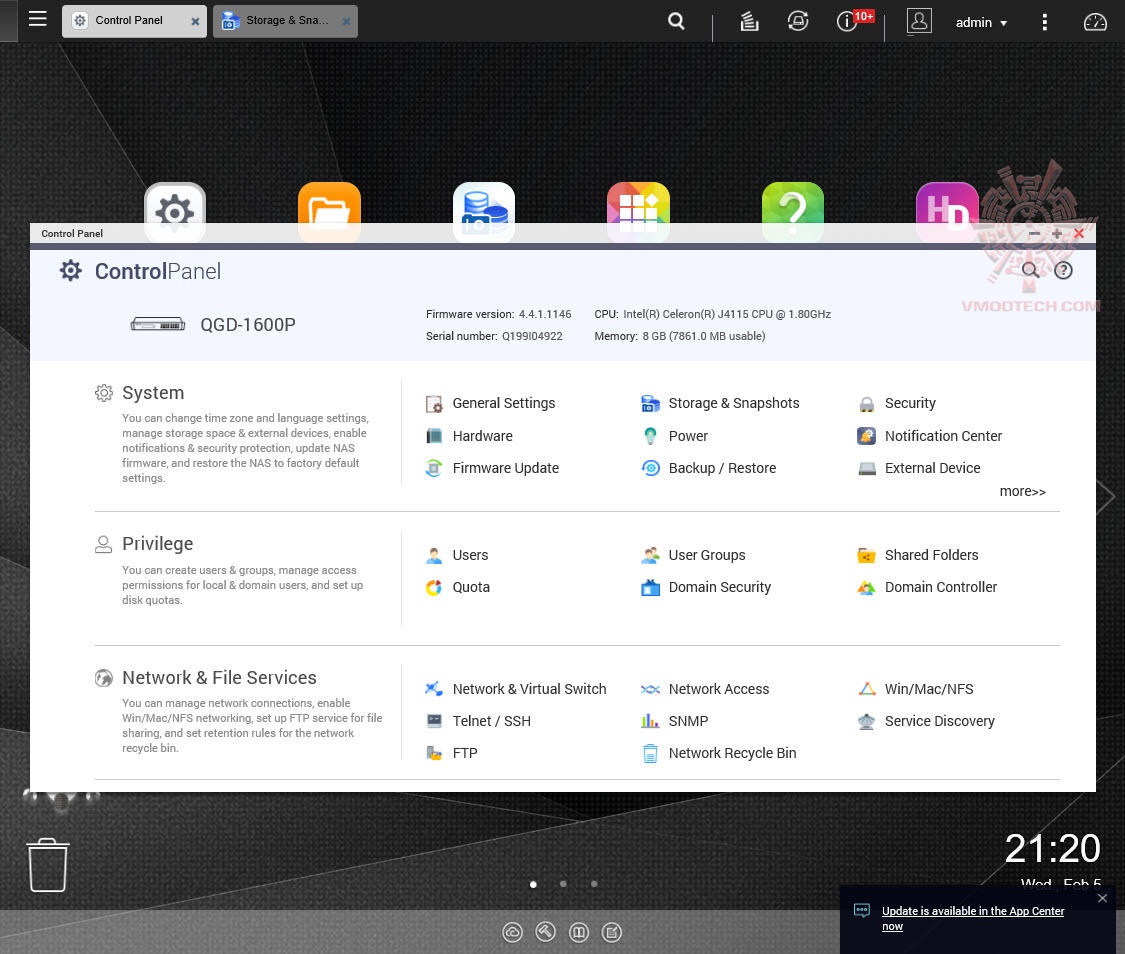Image resolution: width=1125 pixels, height=954 pixels.
Task: Switch to the Storage & Snapshots taskbar tab
Action: [x=285, y=21]
